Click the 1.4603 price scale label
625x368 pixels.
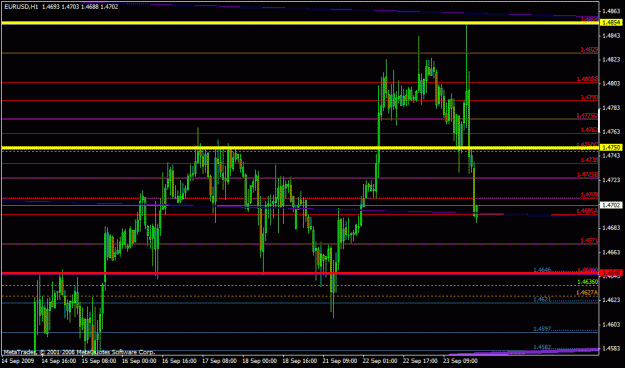tap(611, 325)
